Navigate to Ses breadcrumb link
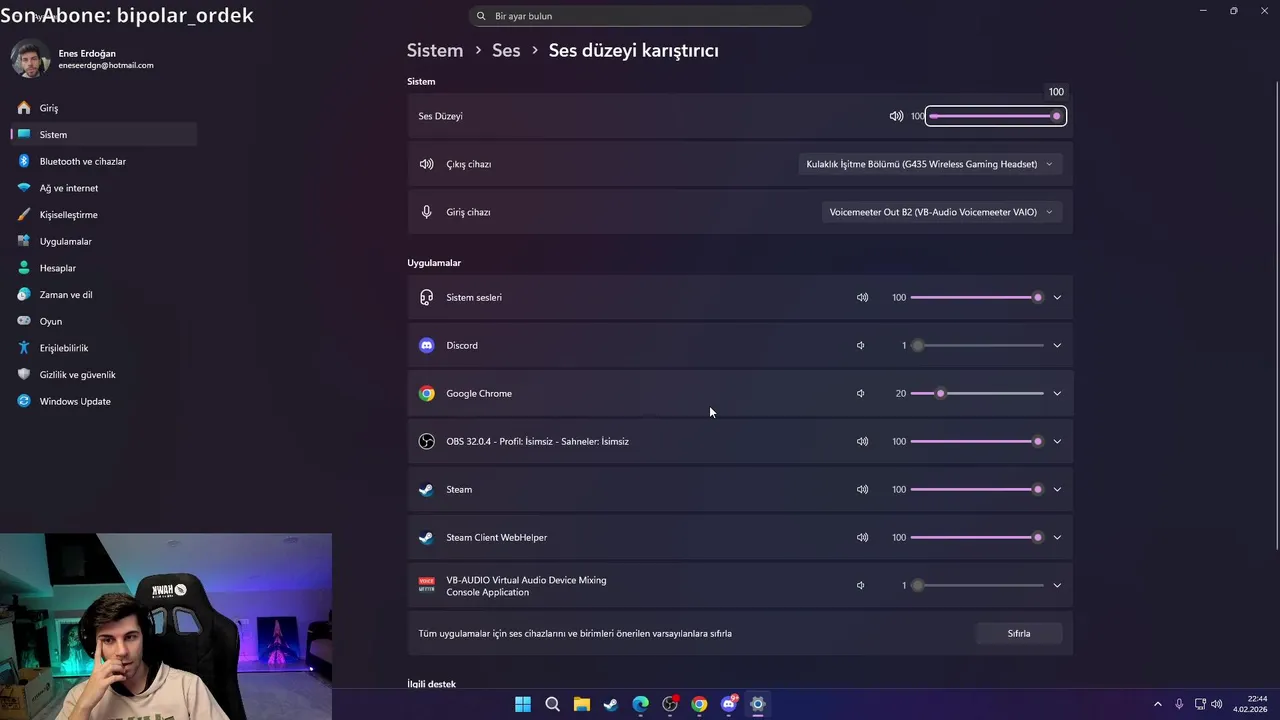 click(506, 50)
